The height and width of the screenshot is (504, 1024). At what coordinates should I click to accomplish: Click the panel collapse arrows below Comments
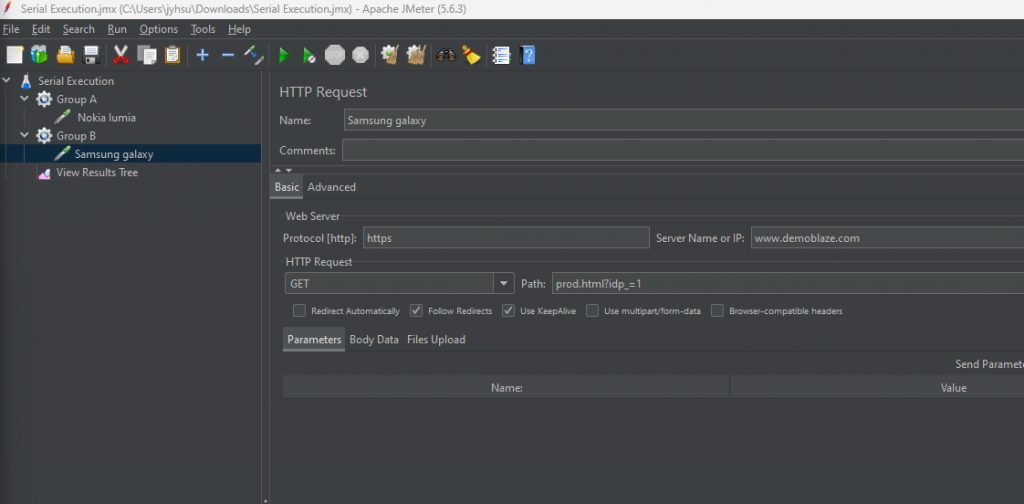[283, 170]
